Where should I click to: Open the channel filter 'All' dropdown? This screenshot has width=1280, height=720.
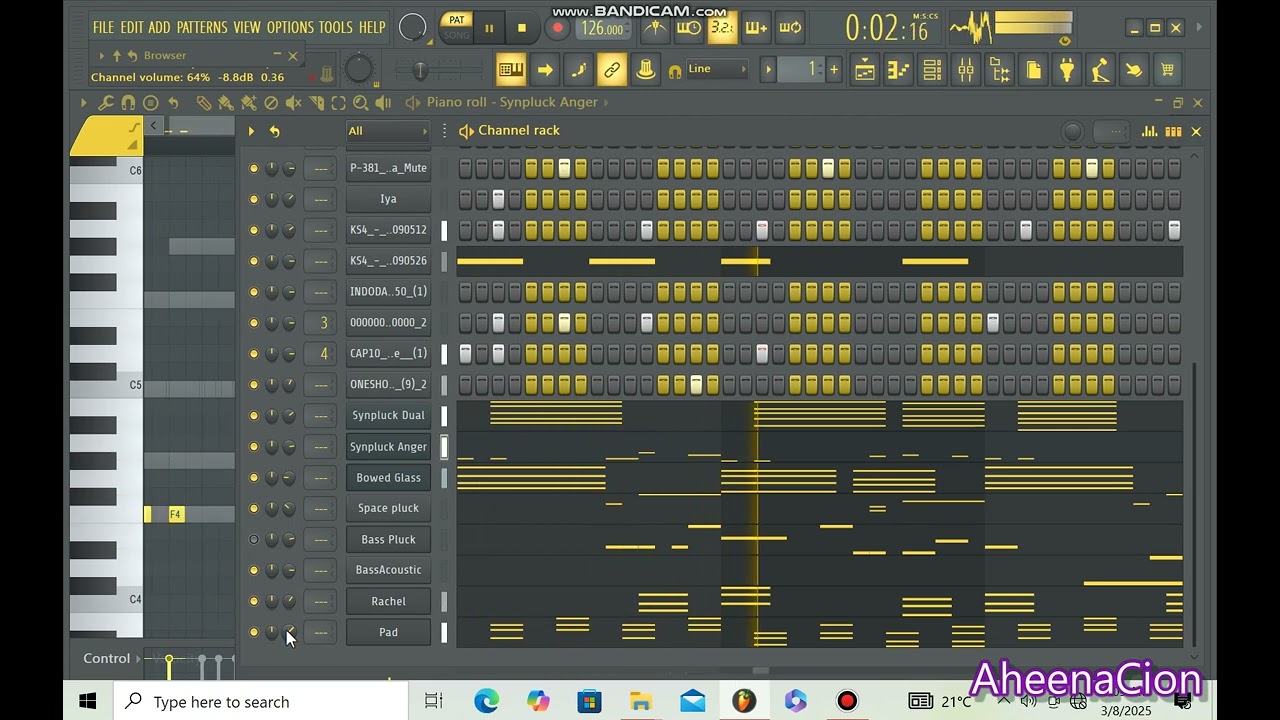click(x=388, y=131)
